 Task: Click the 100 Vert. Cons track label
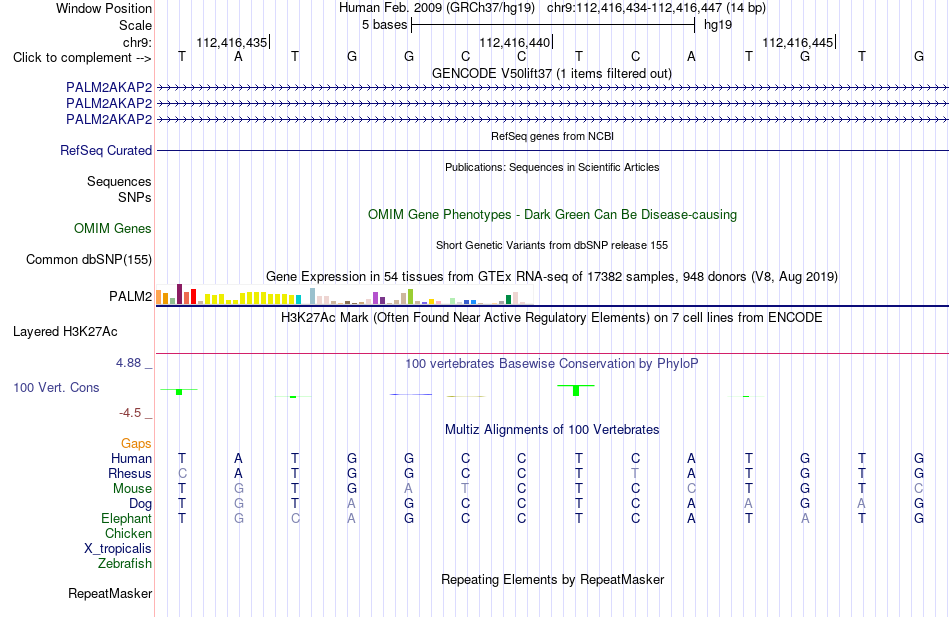pyautogui.click(x=56, y=388)
